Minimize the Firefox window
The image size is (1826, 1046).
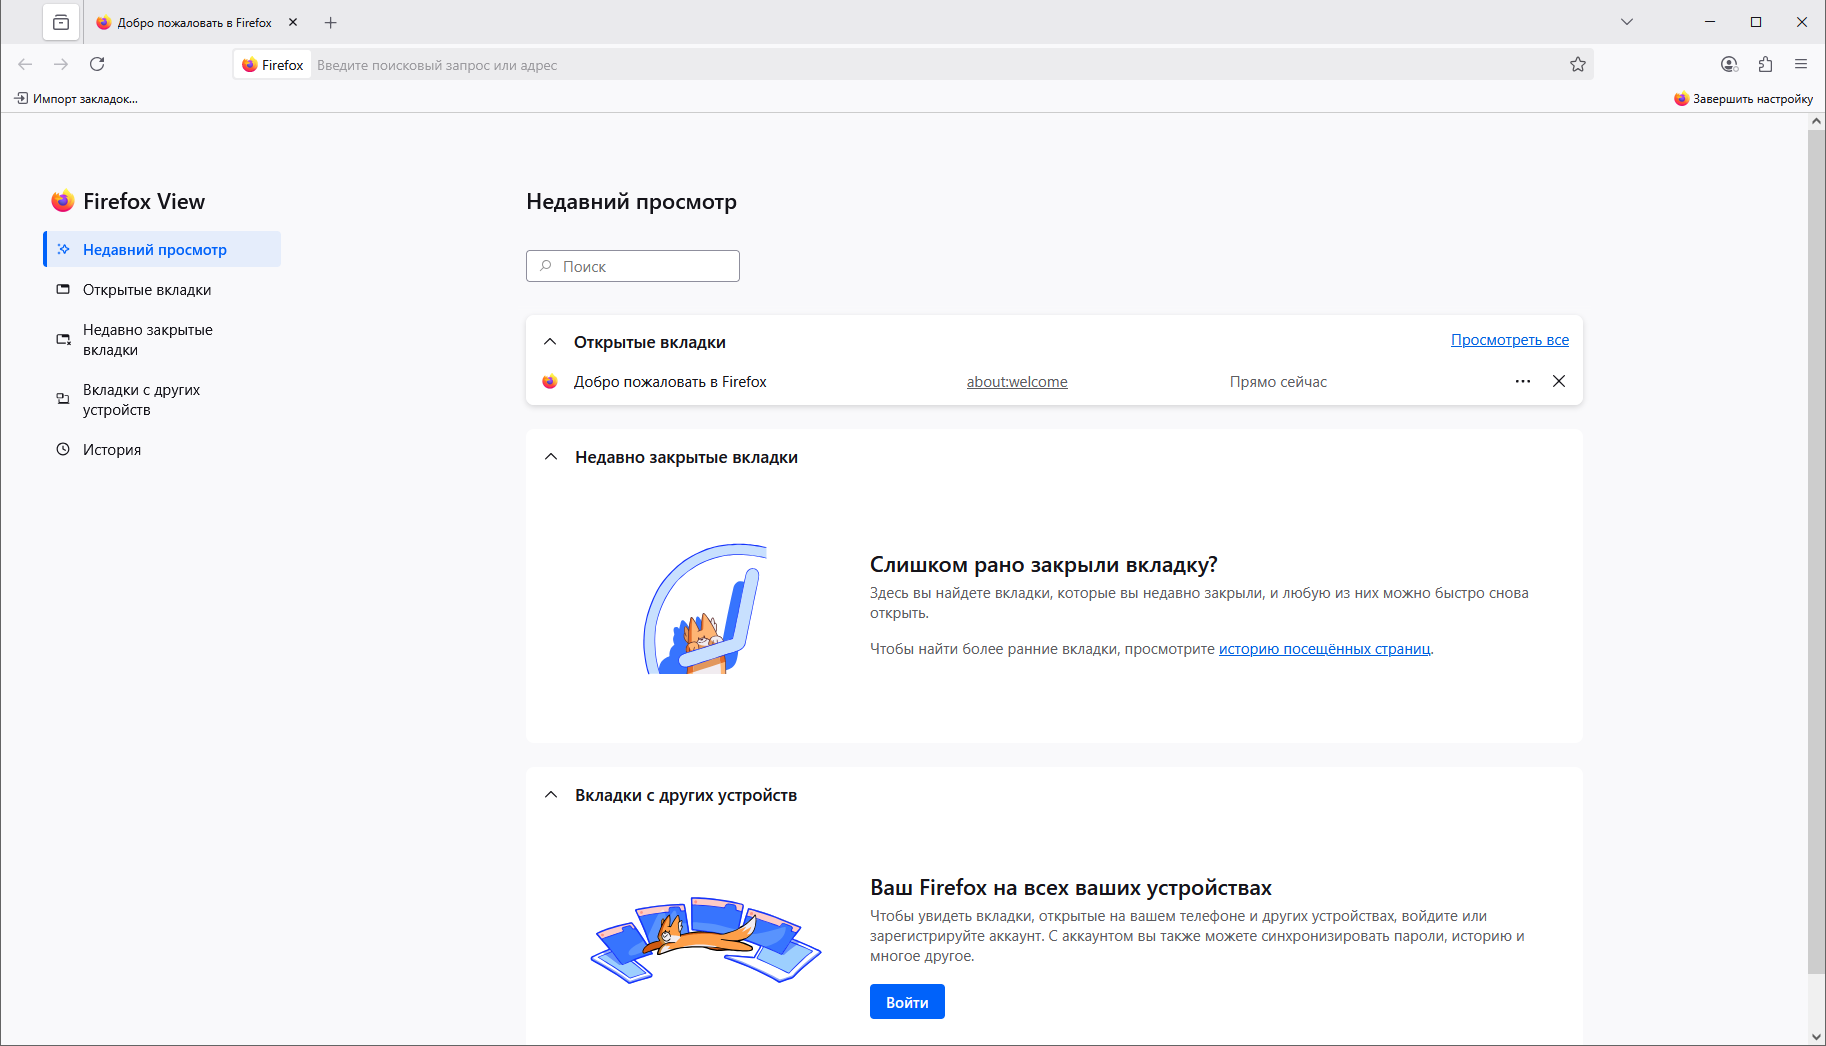[x=1710, y=22]
